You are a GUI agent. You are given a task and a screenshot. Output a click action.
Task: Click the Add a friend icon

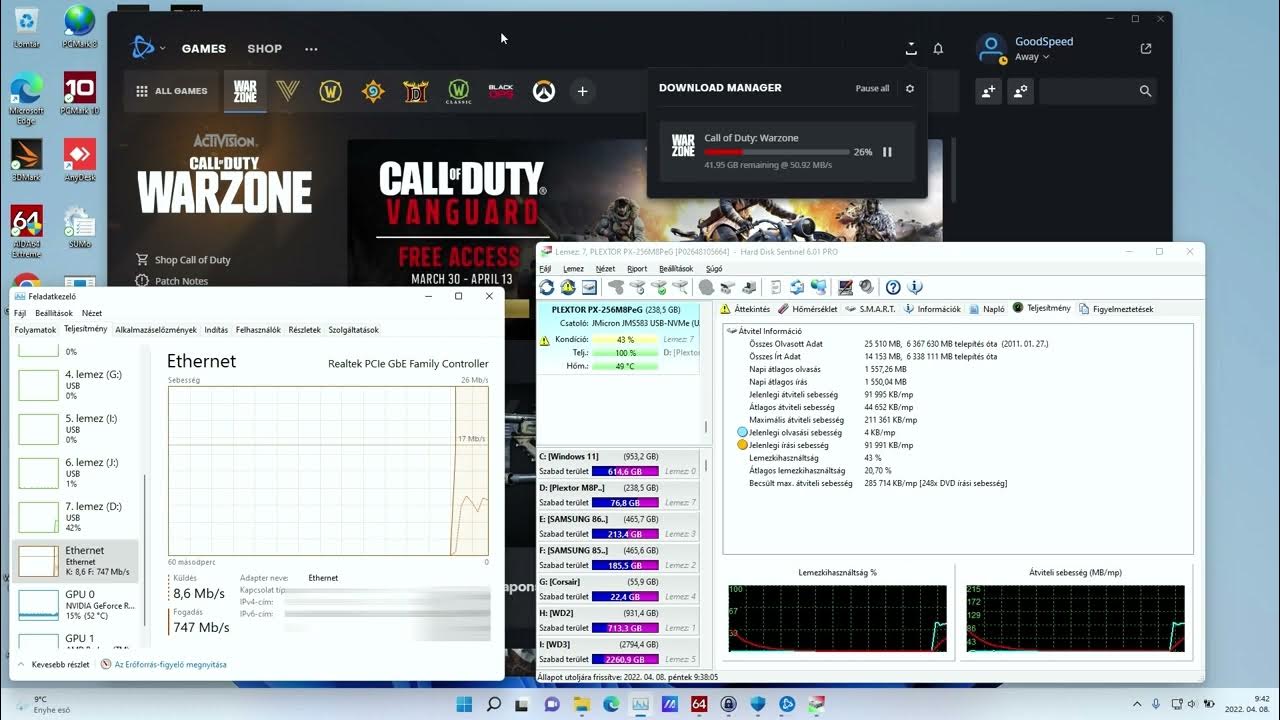point(988,91)
